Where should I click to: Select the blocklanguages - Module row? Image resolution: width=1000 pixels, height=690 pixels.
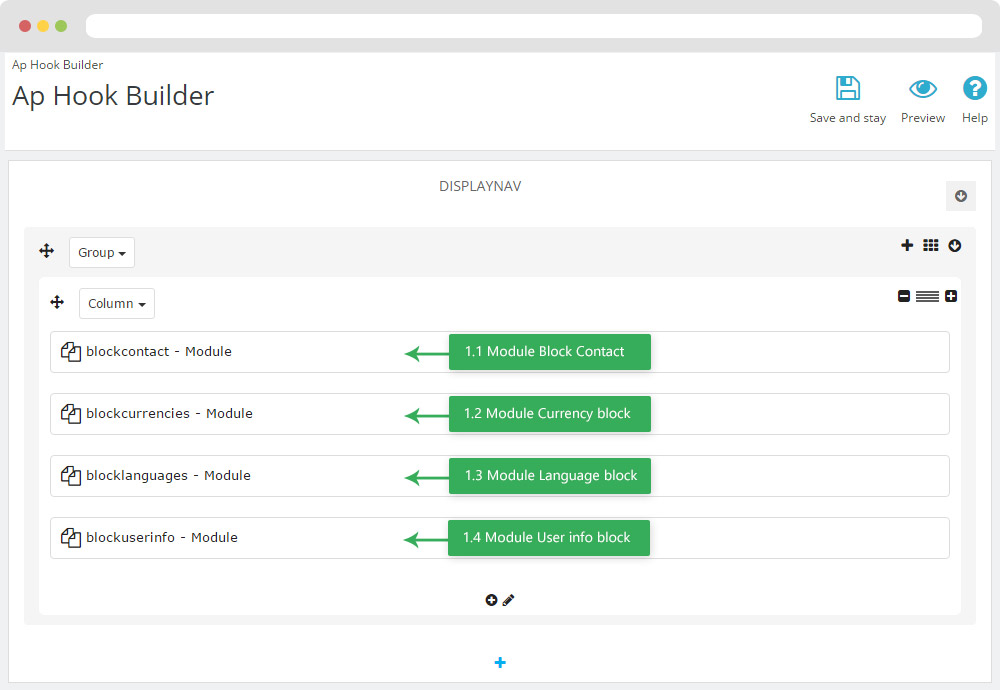(x=499, y=476)
